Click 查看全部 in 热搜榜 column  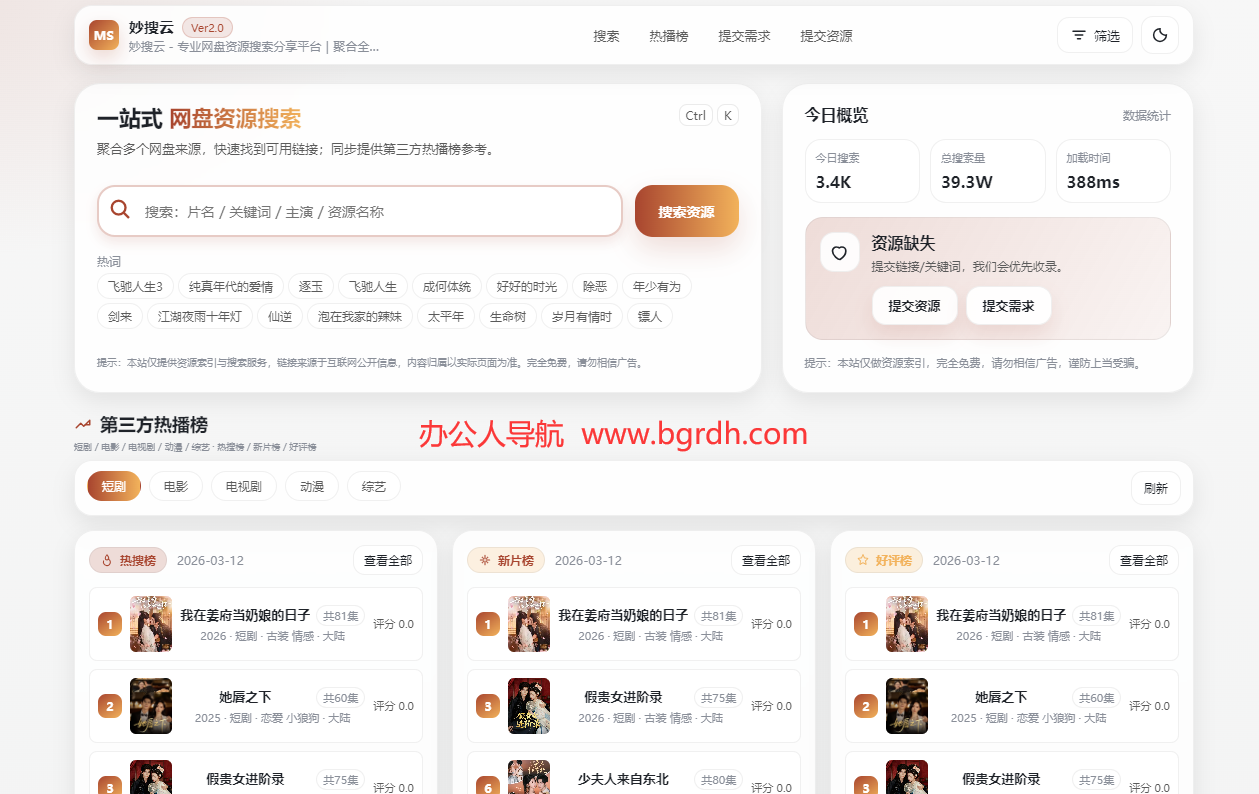coord(388,560)
